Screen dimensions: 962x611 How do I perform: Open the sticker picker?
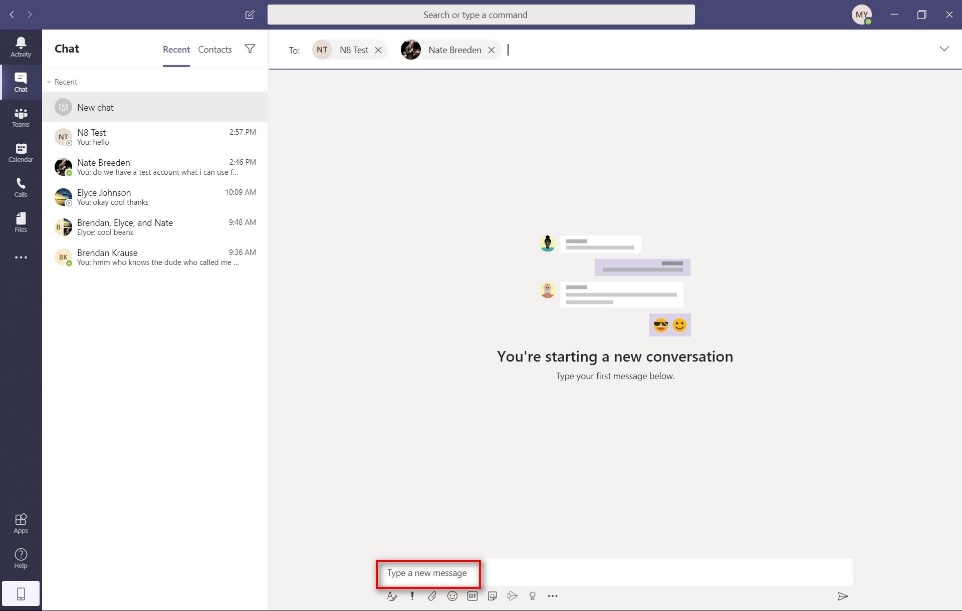point(492,596)
